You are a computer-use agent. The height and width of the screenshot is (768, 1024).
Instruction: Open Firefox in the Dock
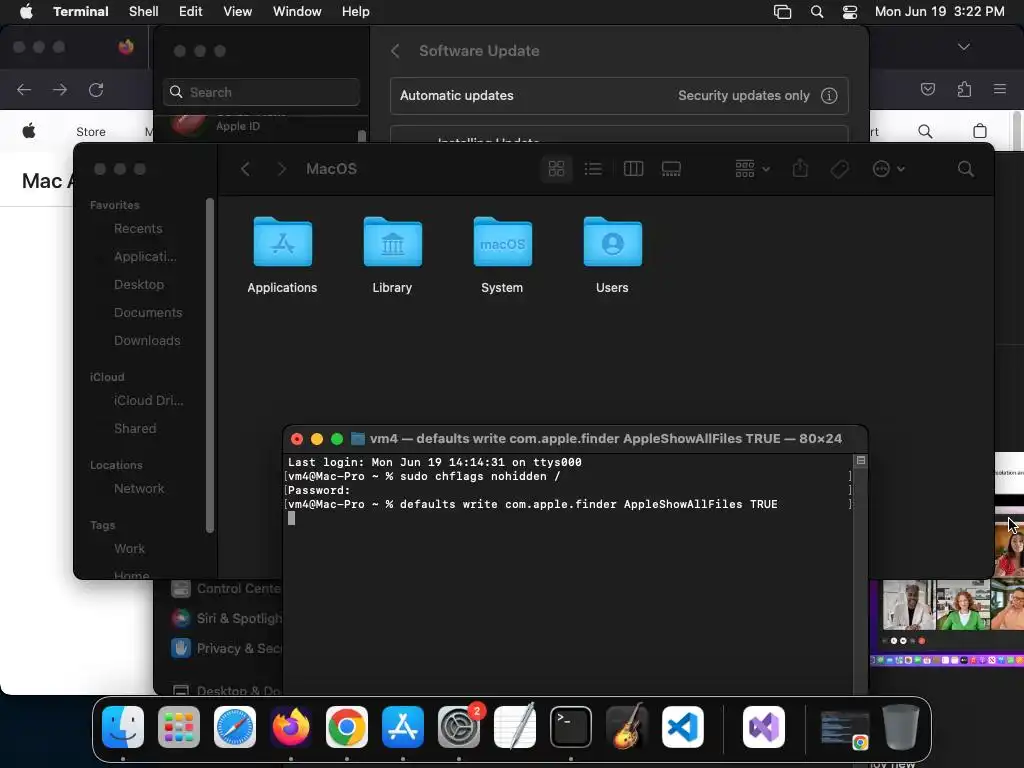coord(291,727)
